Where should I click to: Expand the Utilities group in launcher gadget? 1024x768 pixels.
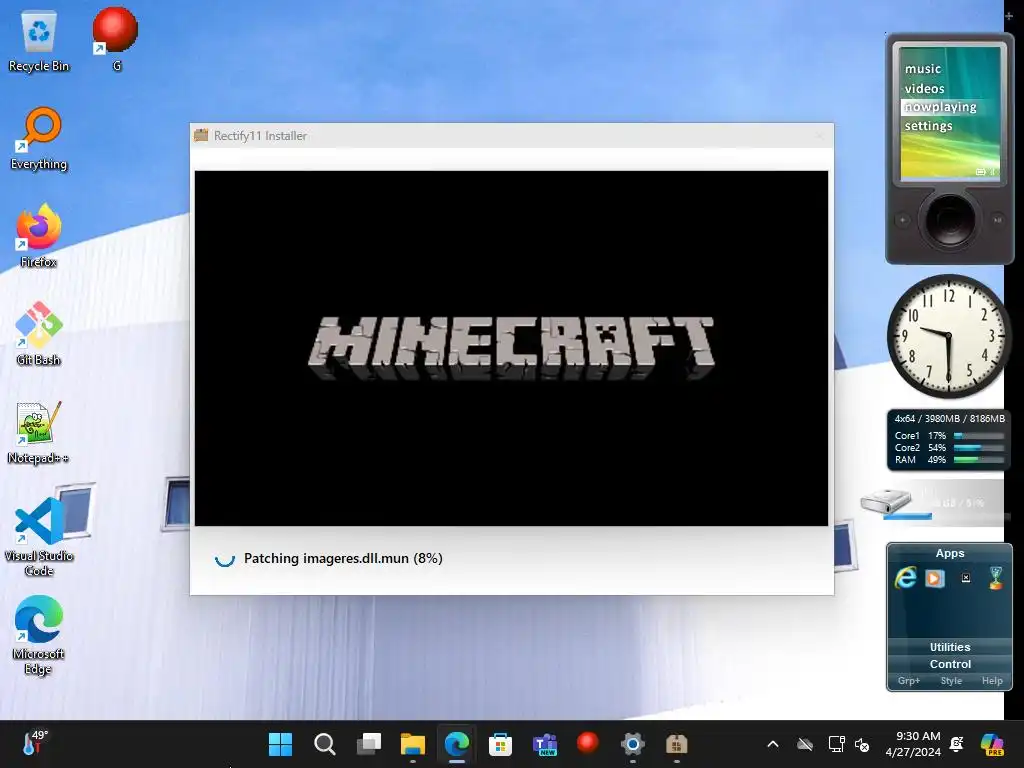click(950, 647)
